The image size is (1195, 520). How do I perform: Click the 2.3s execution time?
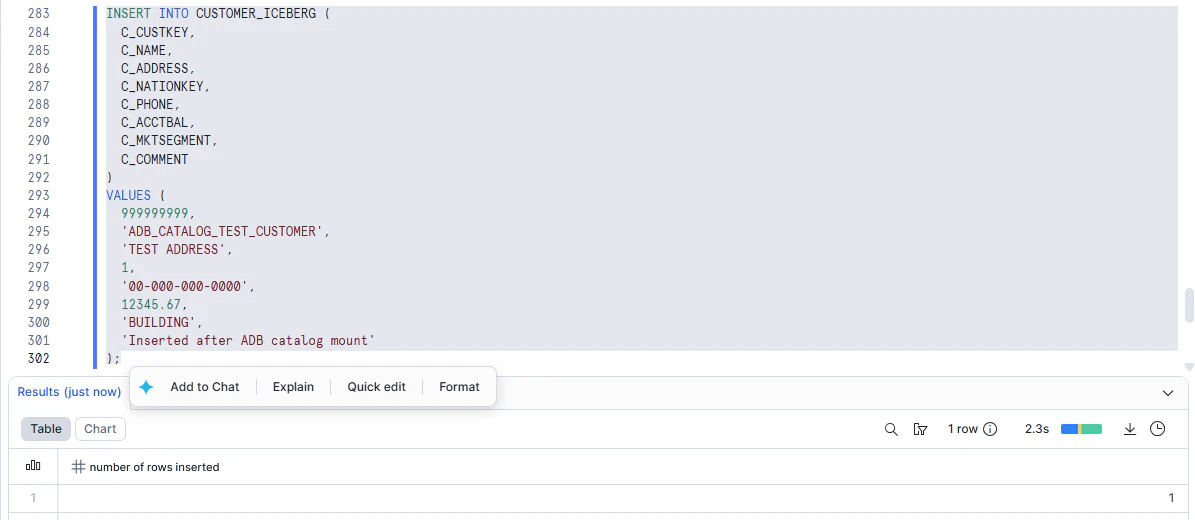(x=1036, y=429)
